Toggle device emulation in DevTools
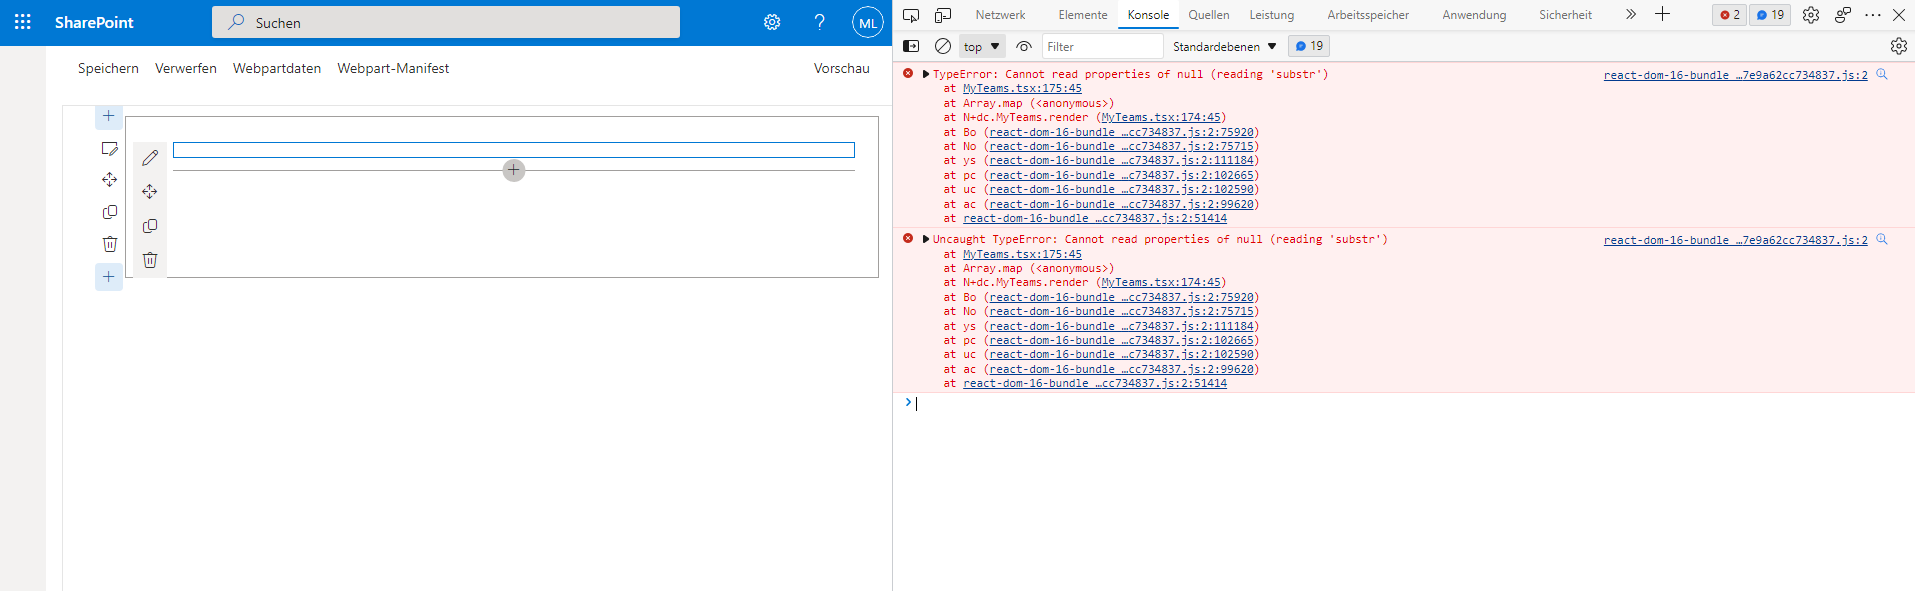 pos(943,15)
